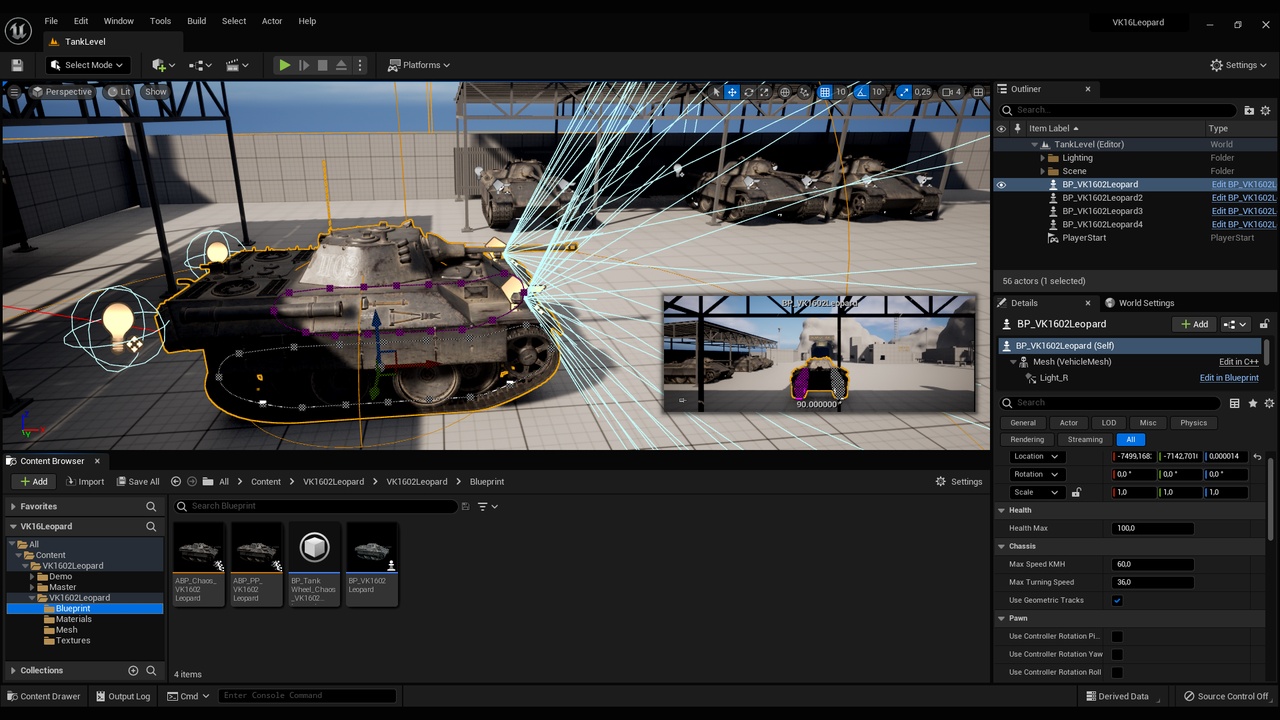Screen dimensions: 1280x720
Task: Toggle the Scale ratio lock icon
Action: coord(1076,492)
